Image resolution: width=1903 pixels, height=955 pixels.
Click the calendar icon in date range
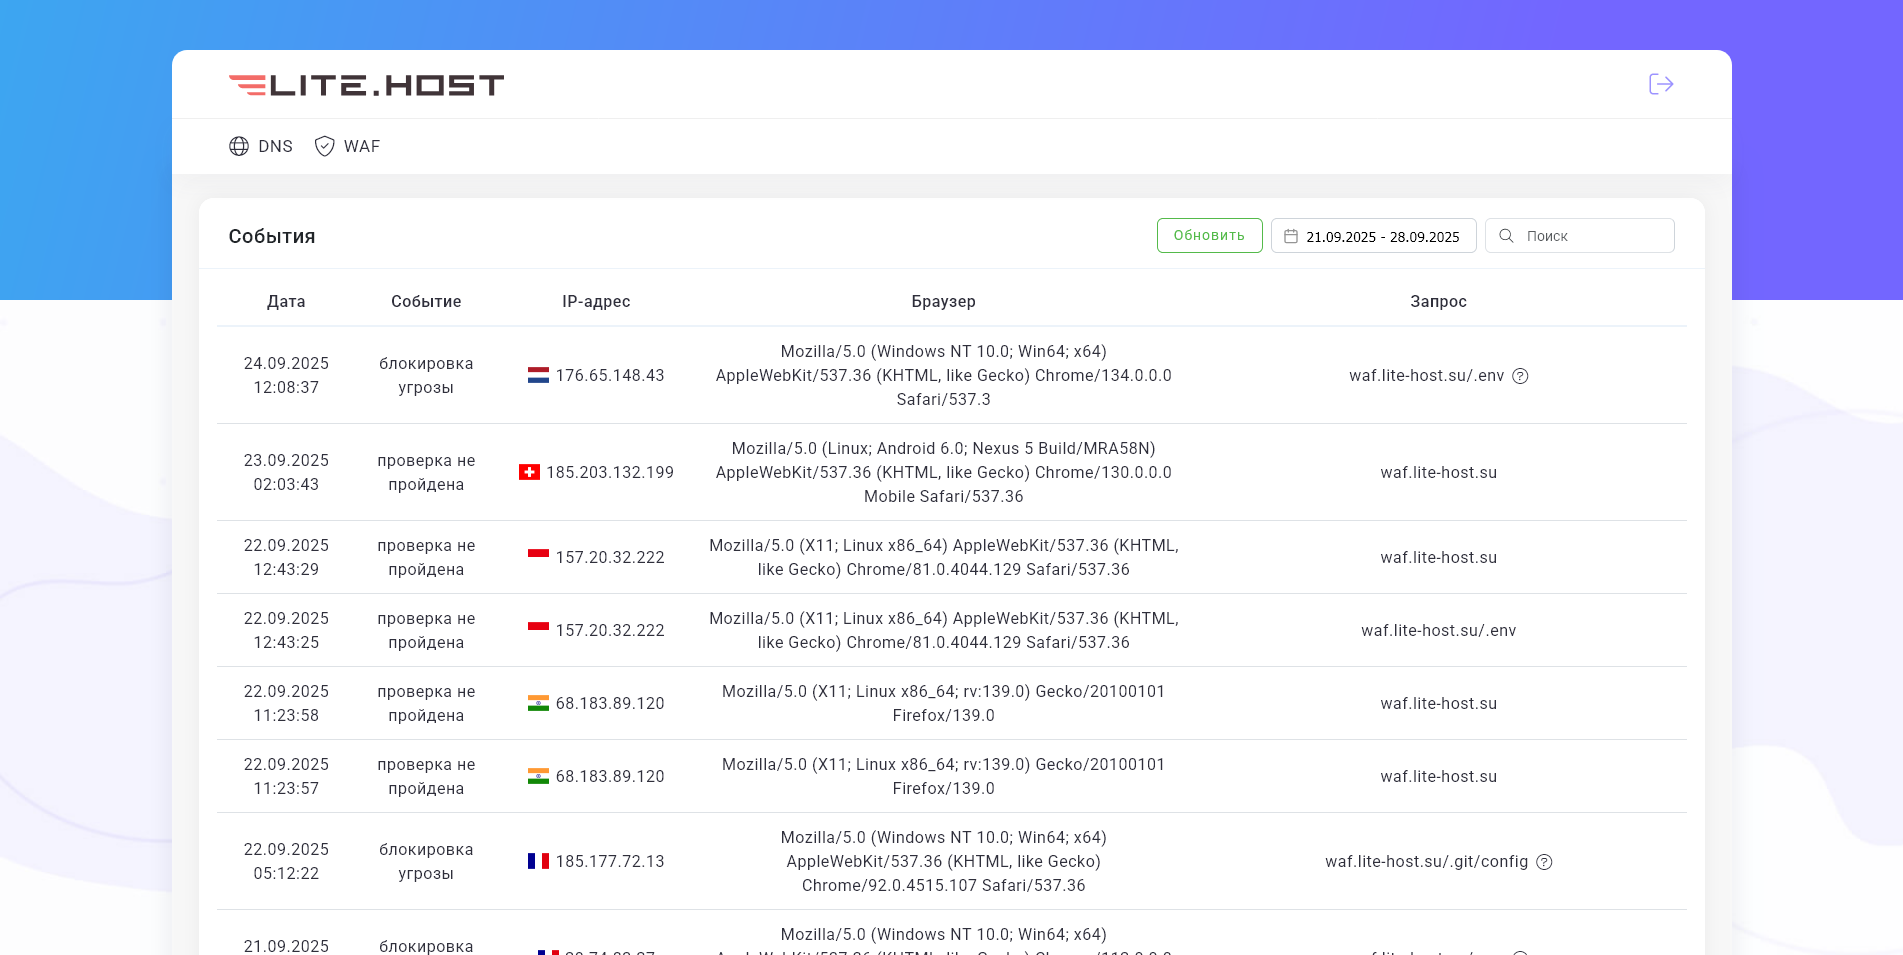(x=1291, y=236)
